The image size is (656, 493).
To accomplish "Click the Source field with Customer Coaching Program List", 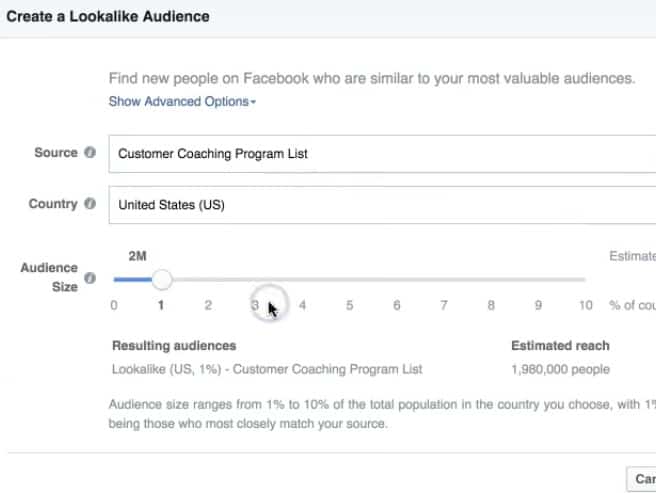I will click(380, 154).
